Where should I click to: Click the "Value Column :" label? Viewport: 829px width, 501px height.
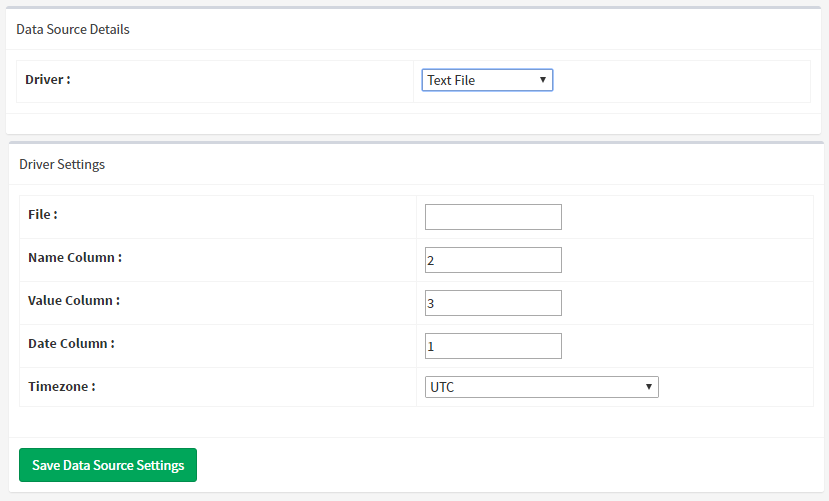(74, 300)
